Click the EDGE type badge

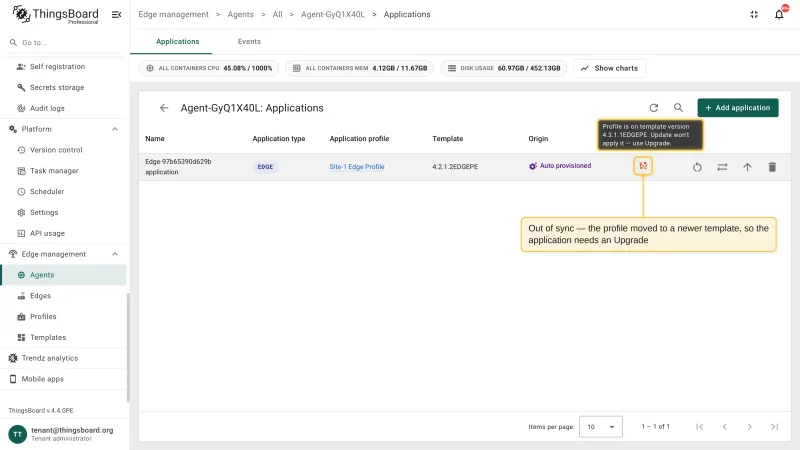pyautogui.click(x=265, y=167)
